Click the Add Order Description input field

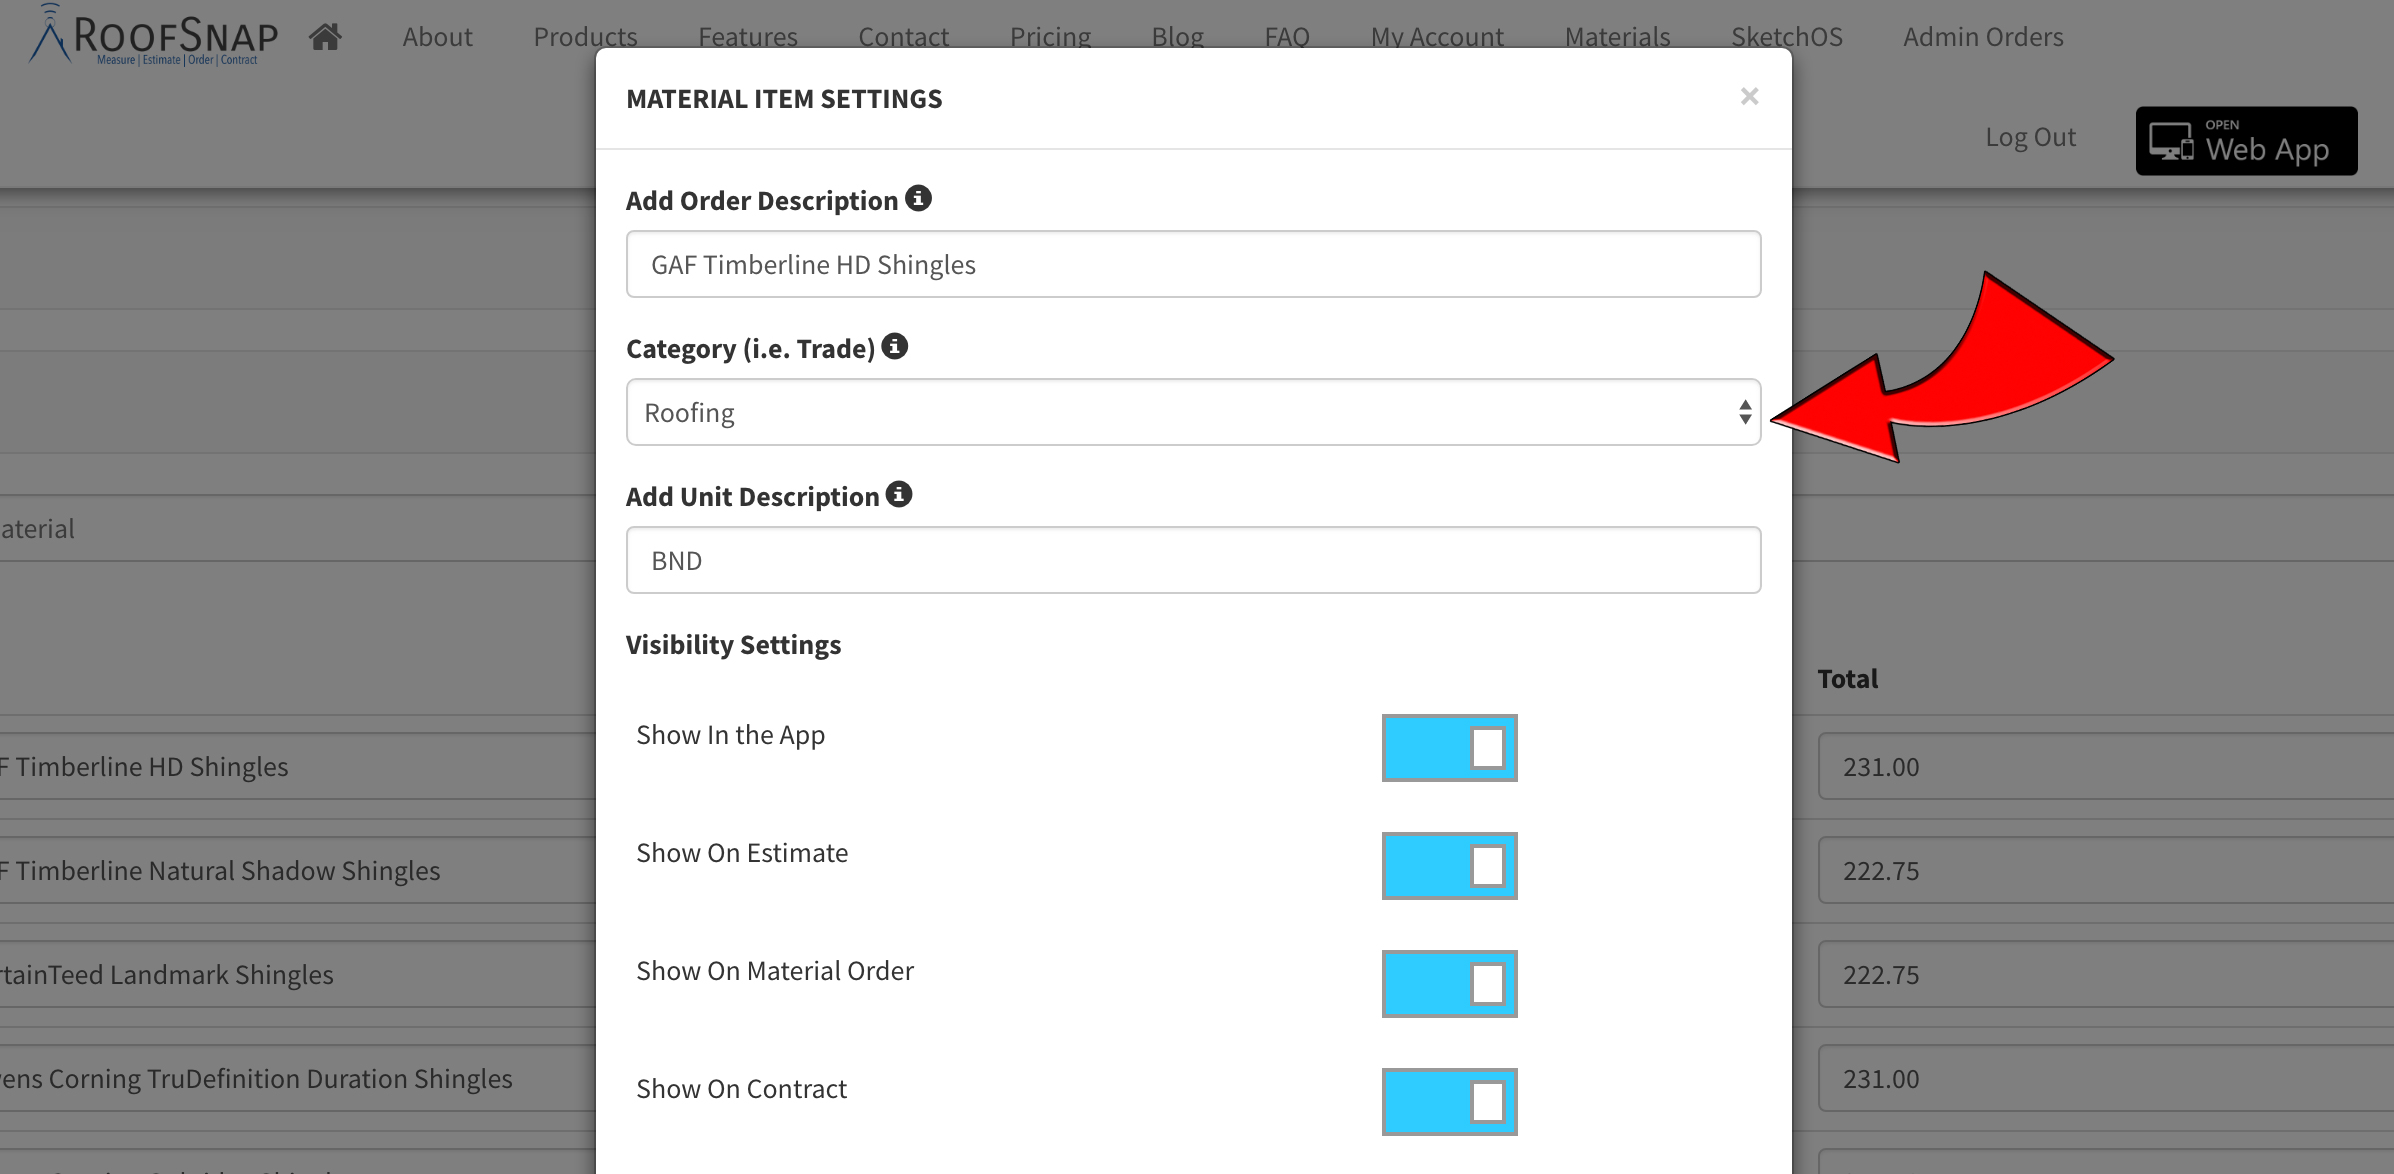point(1193,264)
